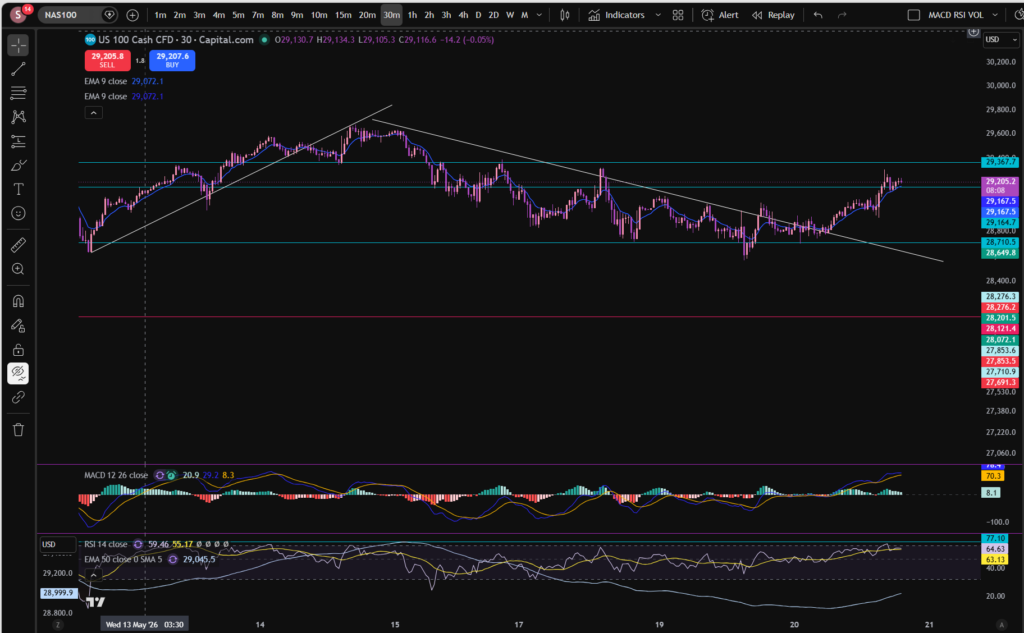Screen dimensions: 1024x633
Task: Expand the timeframe list chevron
Action: pyautogui.click(x=539, y=15)
